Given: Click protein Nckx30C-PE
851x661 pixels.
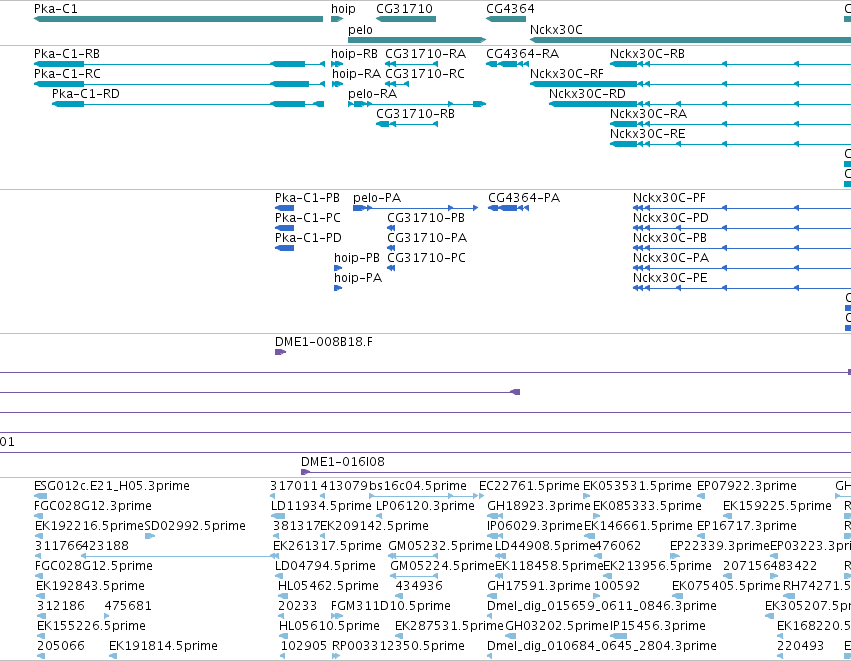Looking at the screenshot, I should [742, 288].
